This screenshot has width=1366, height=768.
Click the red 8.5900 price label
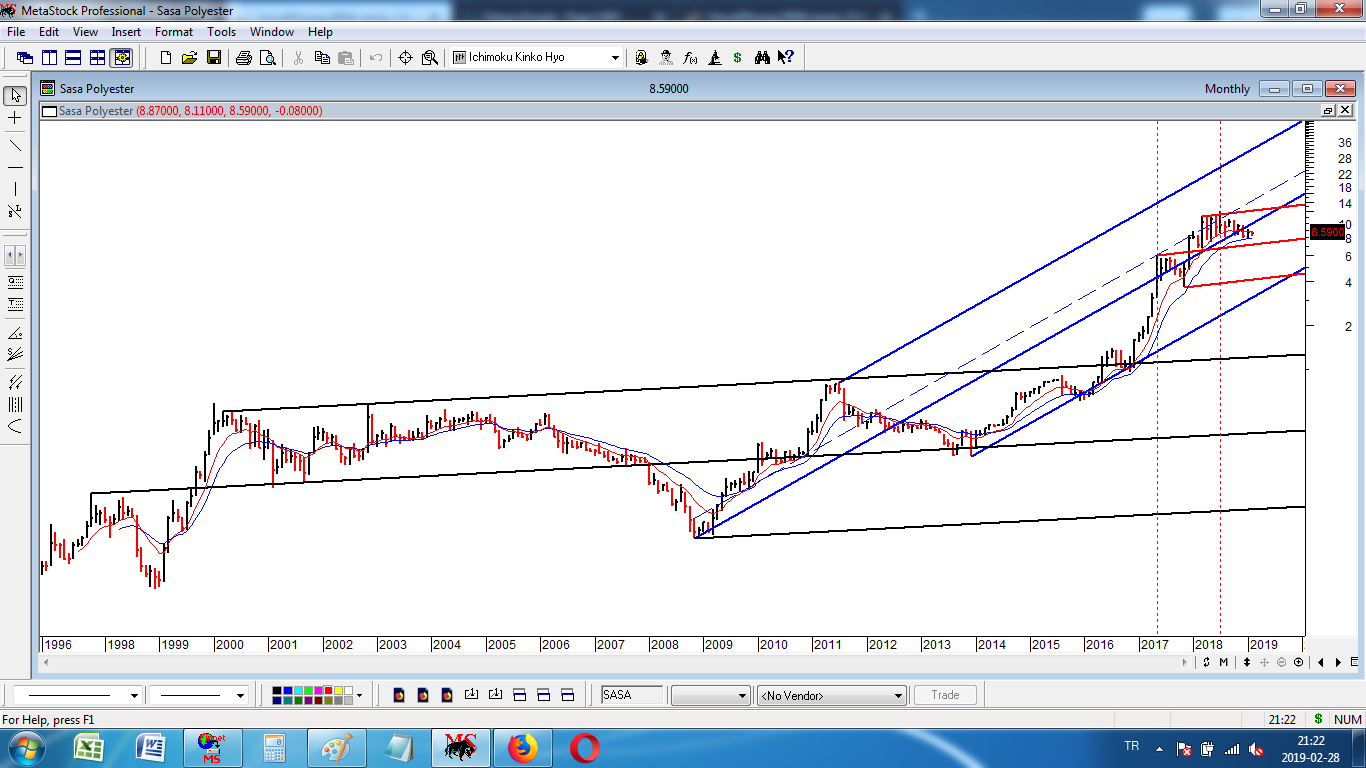1327,232
